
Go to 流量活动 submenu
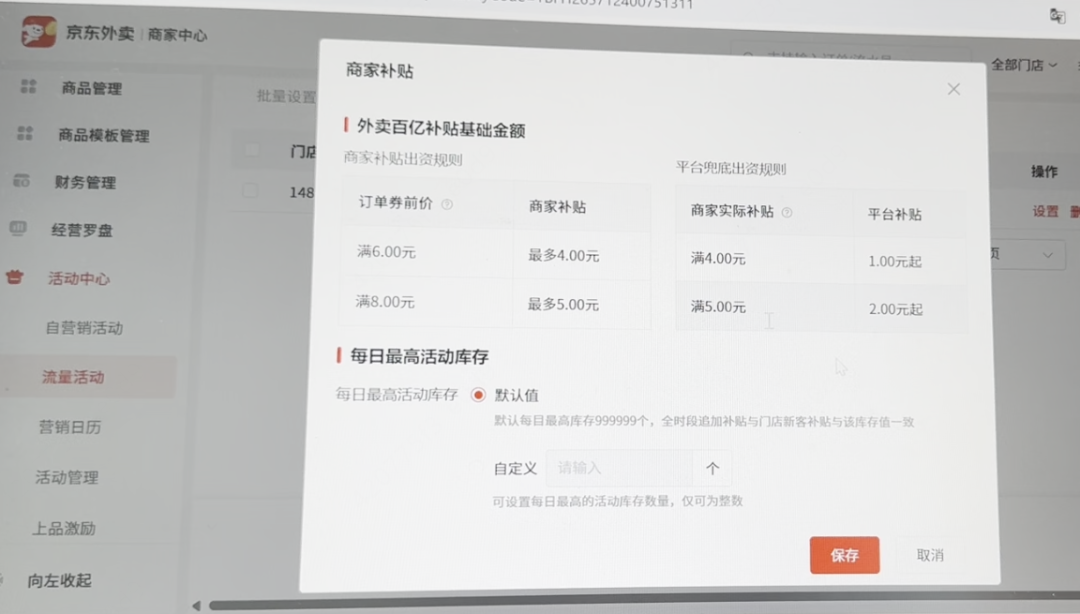pyautogui.click(x=73, y=376)
